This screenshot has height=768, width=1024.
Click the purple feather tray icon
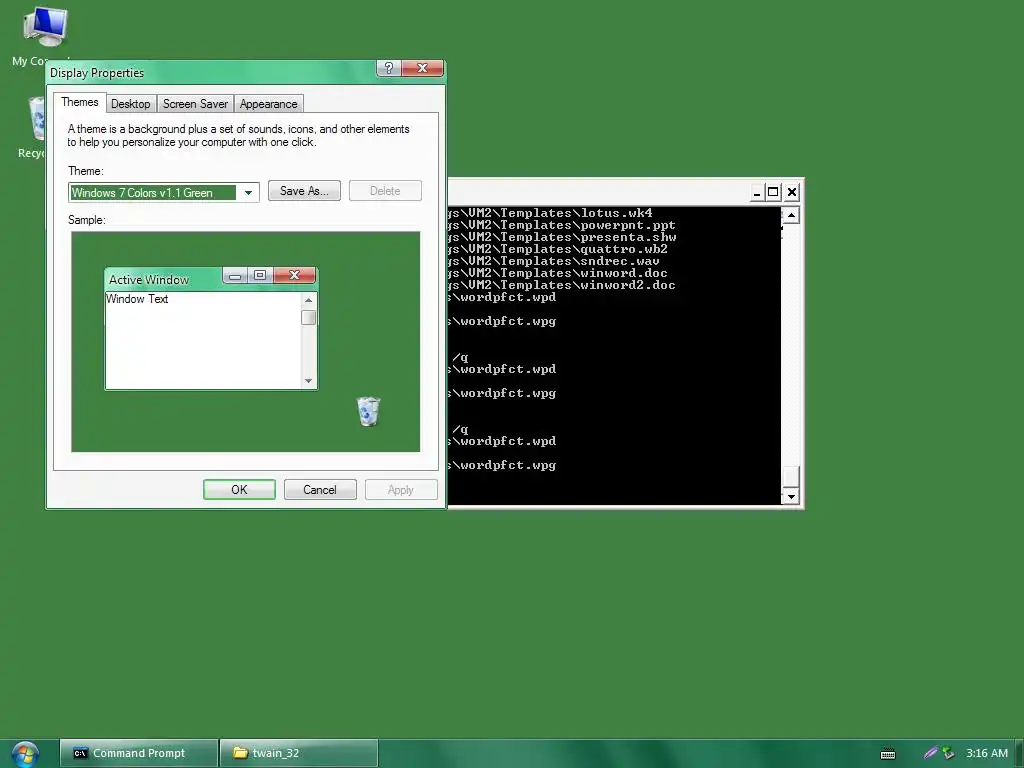point(930,753)
